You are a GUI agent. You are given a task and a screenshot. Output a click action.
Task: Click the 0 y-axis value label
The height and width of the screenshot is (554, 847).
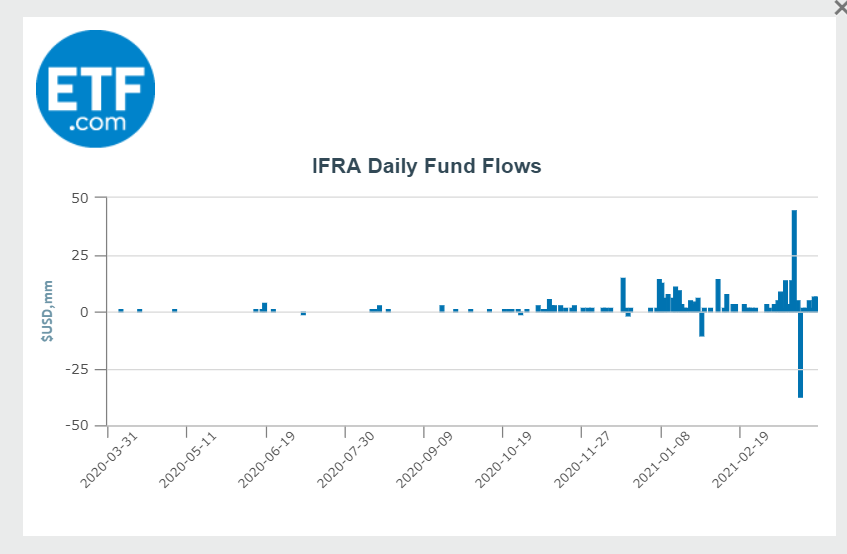coord(86,312)
